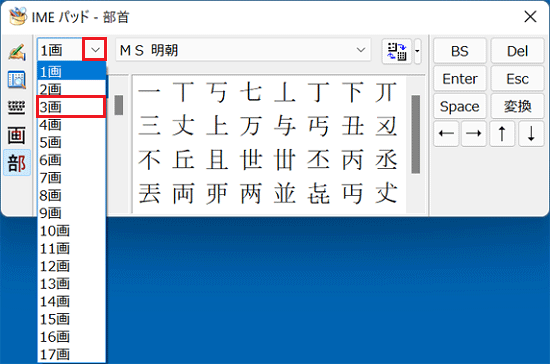Select 5画 in the dropdown list
Viewport: 550px width, 364px height.
pyautogui.click(x=72, y=142)
